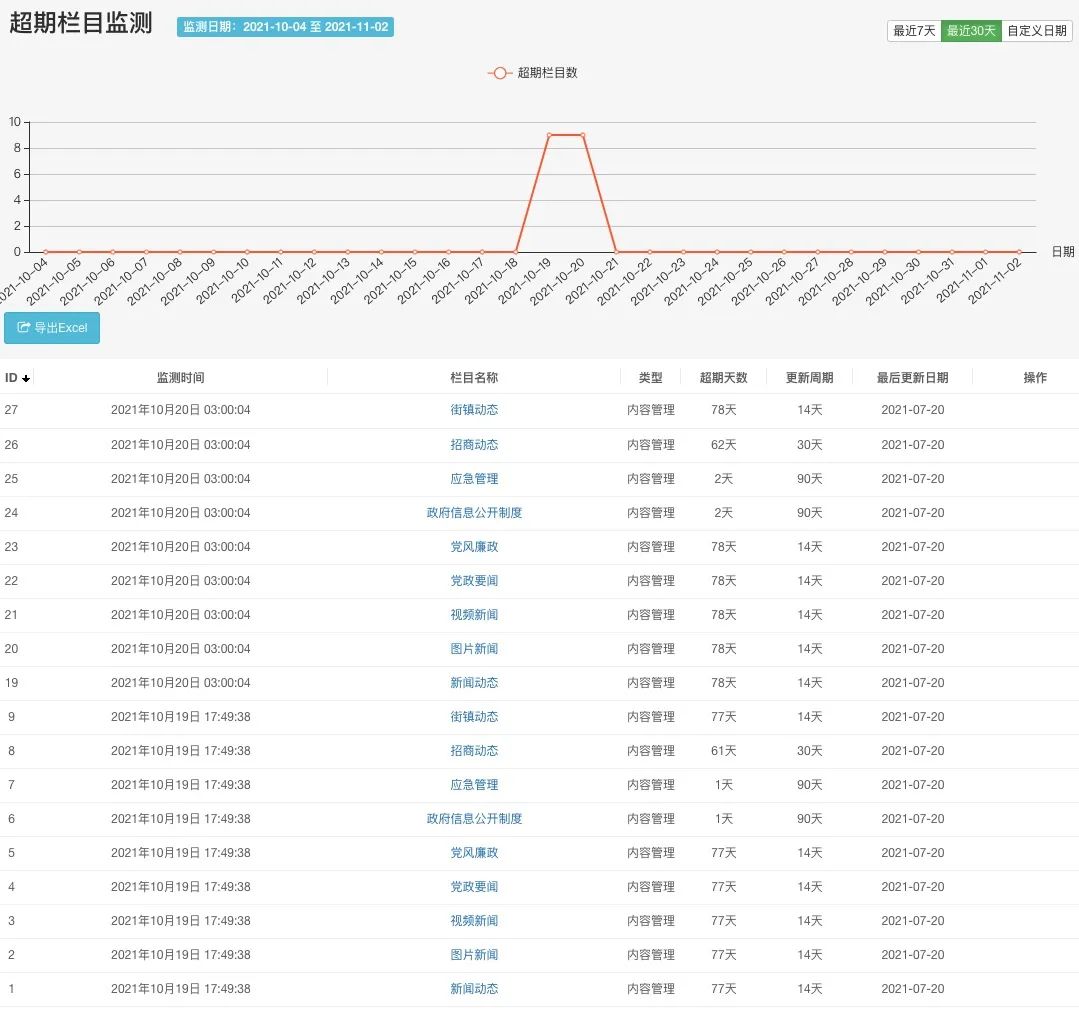
Task: Click chart data point for 2021-10-20
Action: pyautogui.click(x=582, y=135)
